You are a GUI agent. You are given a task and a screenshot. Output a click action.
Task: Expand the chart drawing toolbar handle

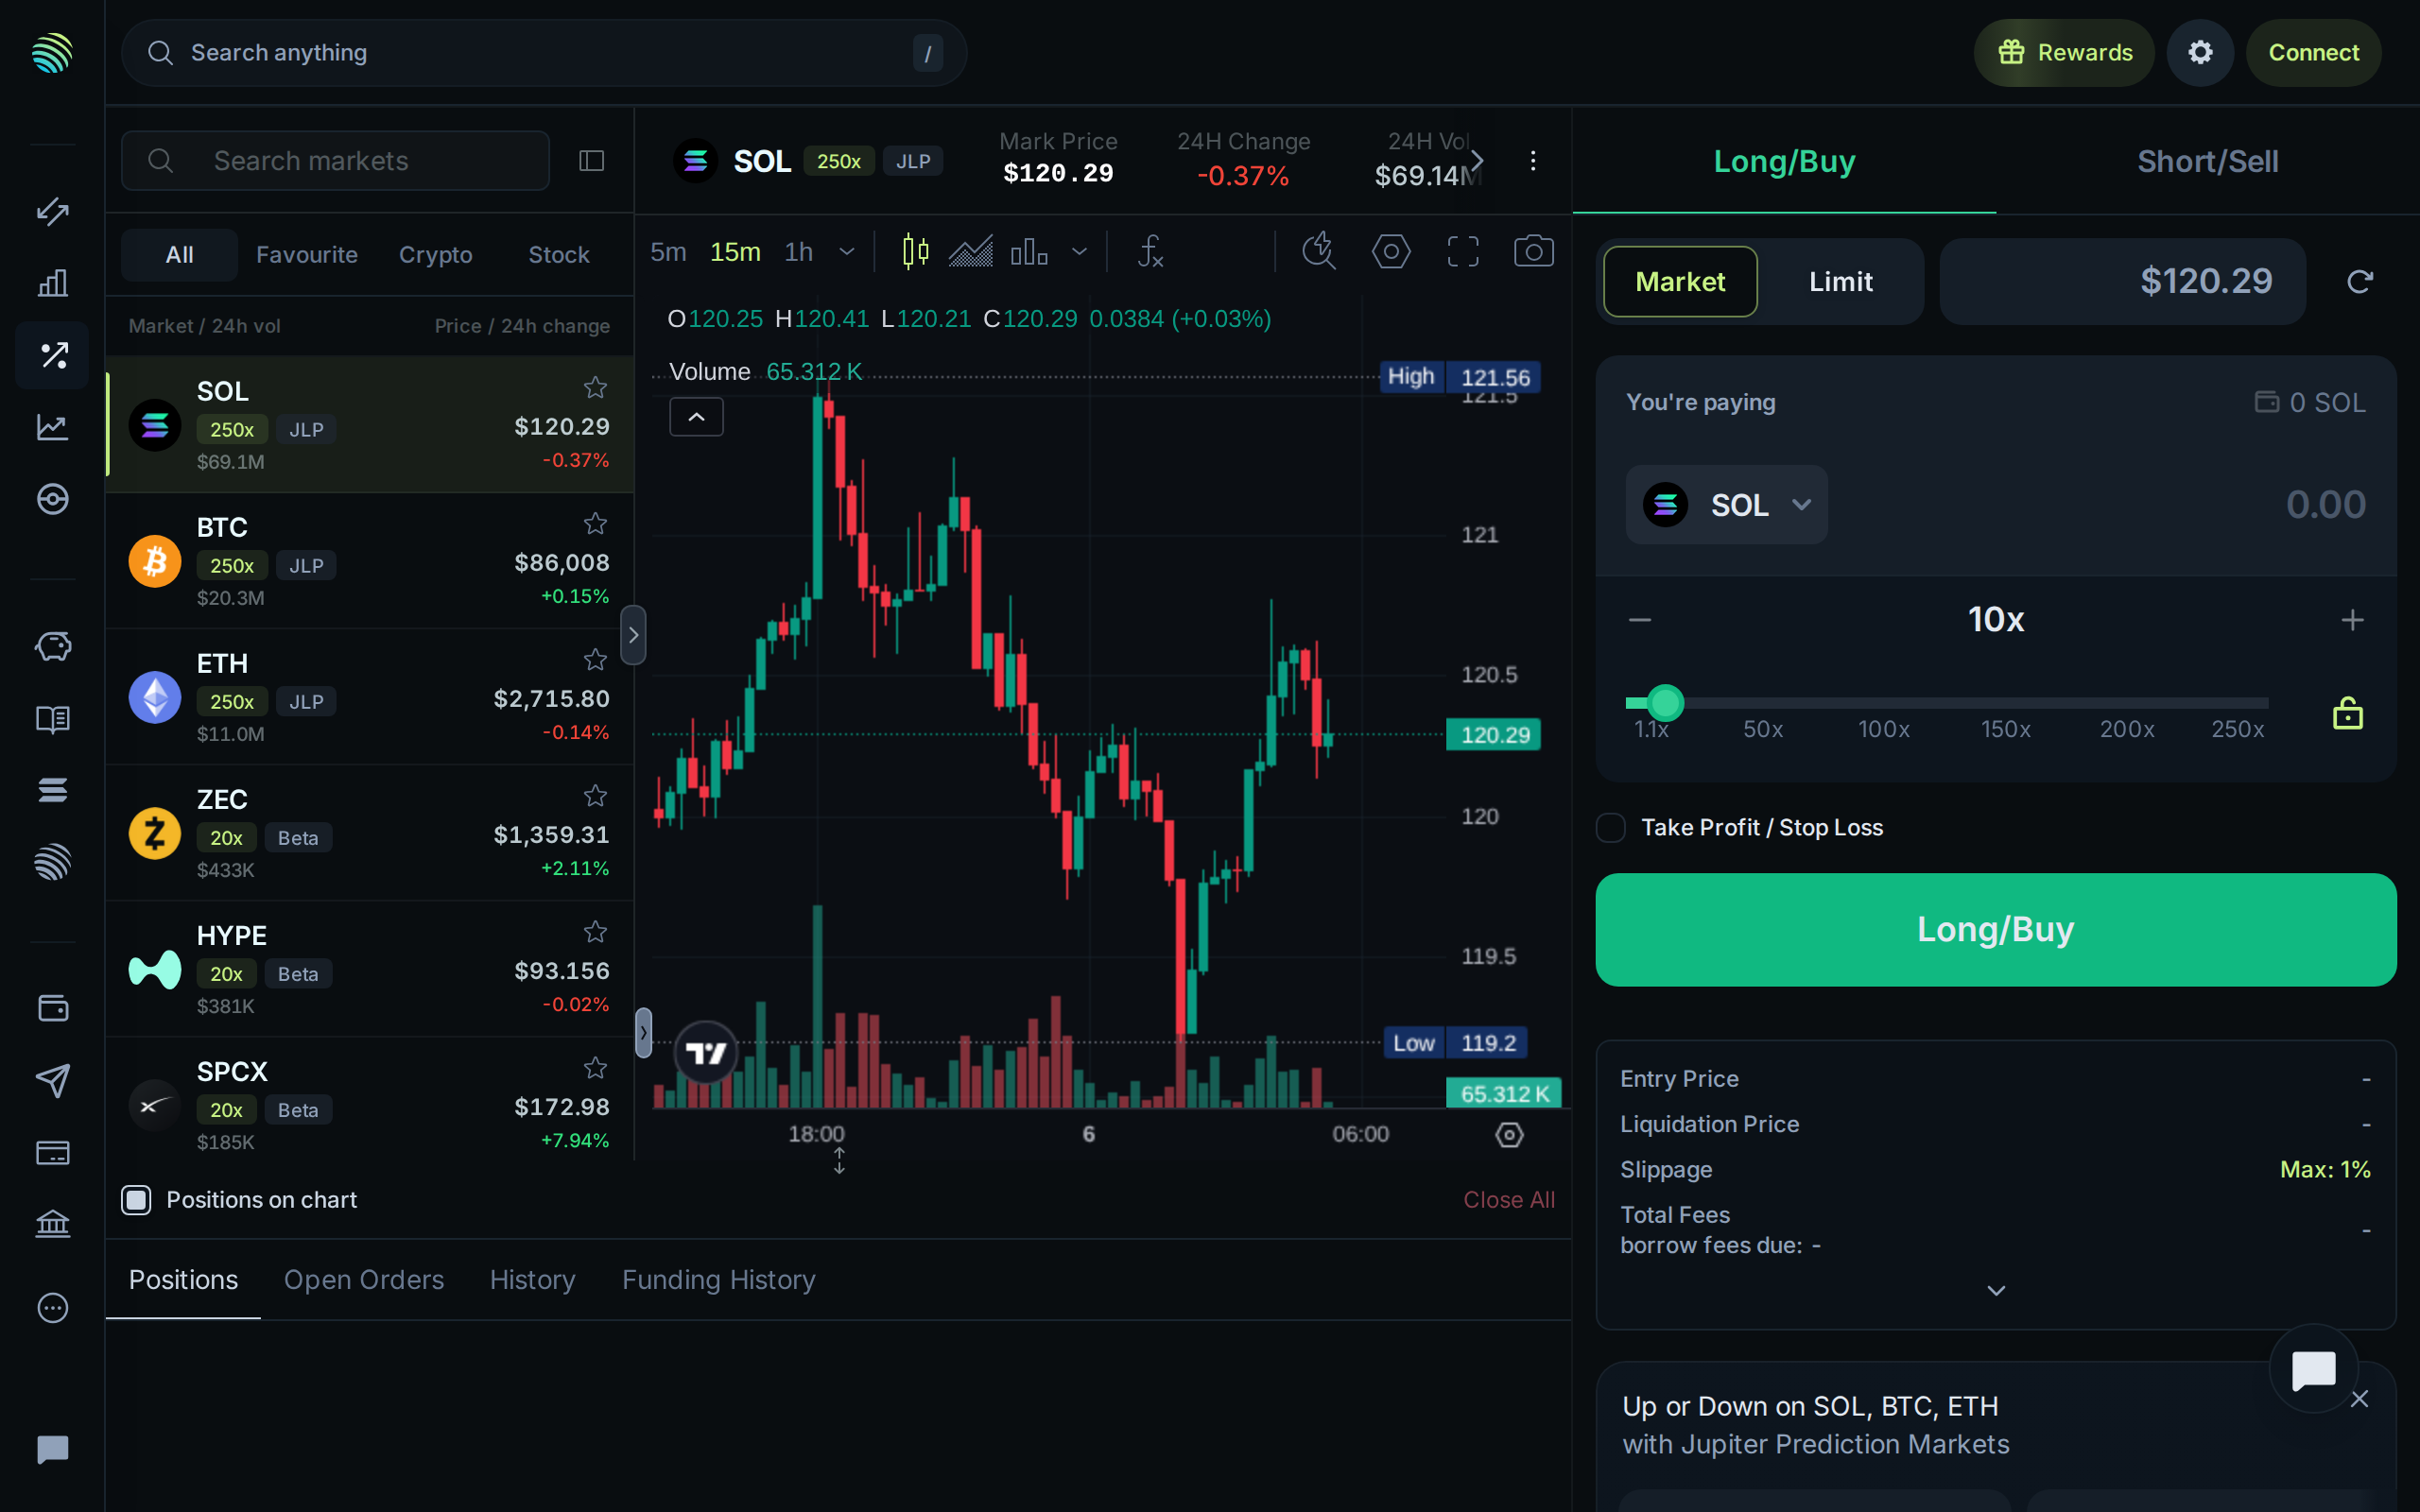point(643,1032)
